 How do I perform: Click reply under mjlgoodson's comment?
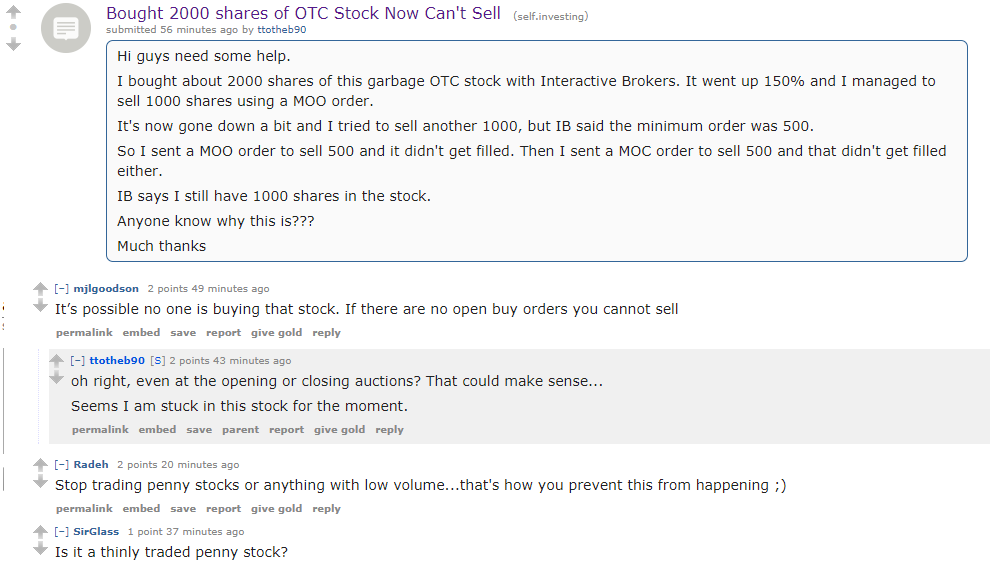(326, 333)
